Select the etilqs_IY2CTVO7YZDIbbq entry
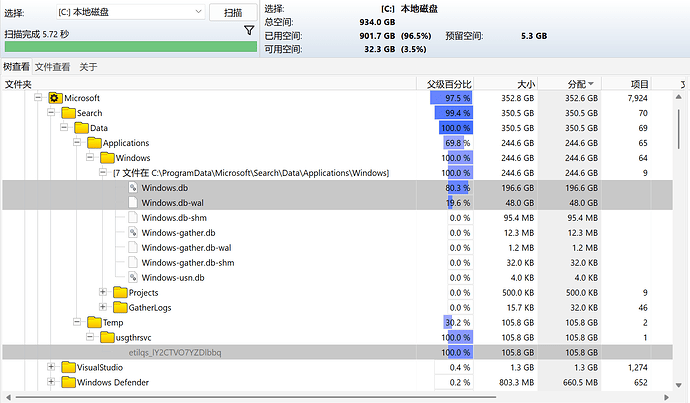 coord(175,352)
